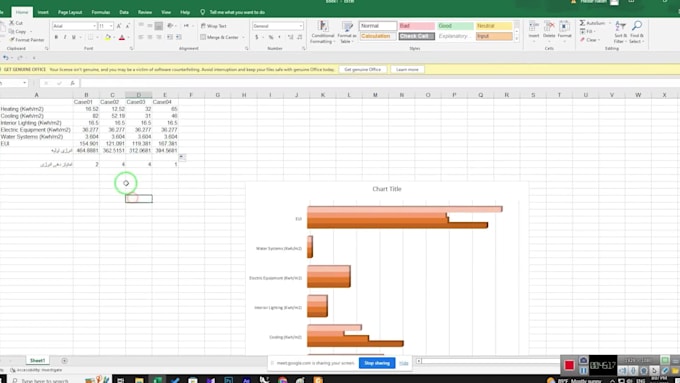Screen dimensions: 680x383
Task: Center text horizontally
Action: pyautogui.click(x=150, y=37)
